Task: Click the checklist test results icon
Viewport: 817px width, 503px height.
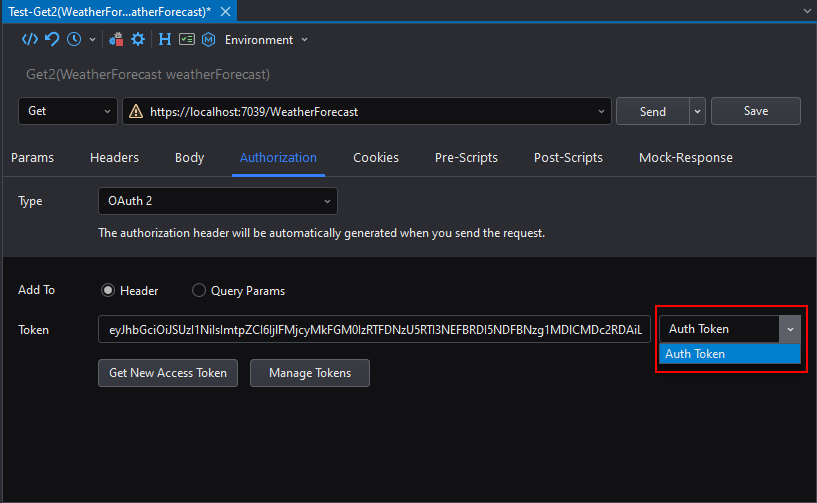Action: coord(187,40)
